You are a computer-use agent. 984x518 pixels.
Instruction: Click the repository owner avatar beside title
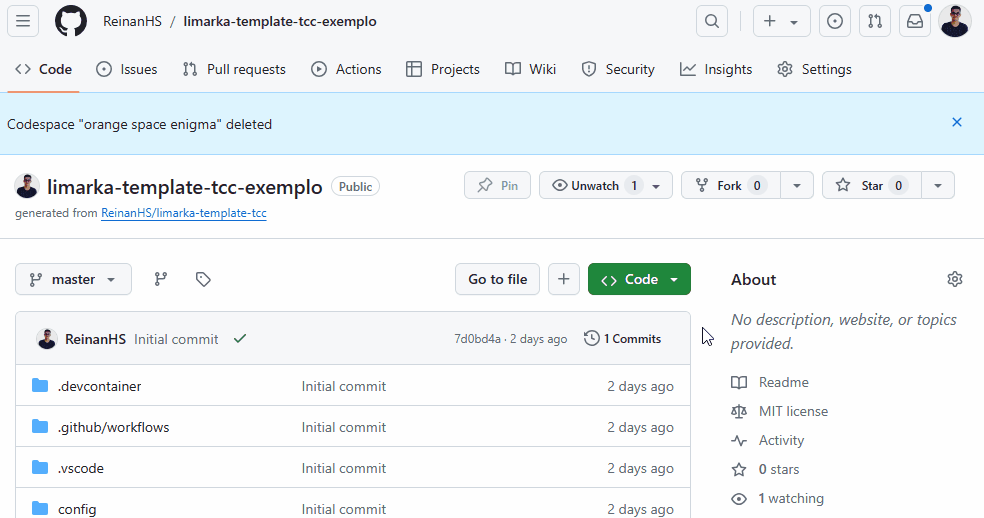pos(27,186)
